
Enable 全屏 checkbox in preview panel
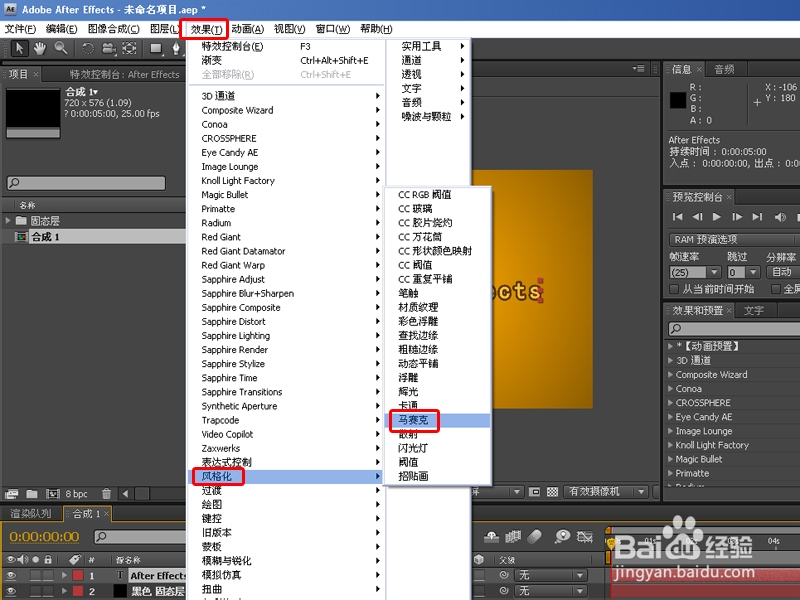point(776,289)
